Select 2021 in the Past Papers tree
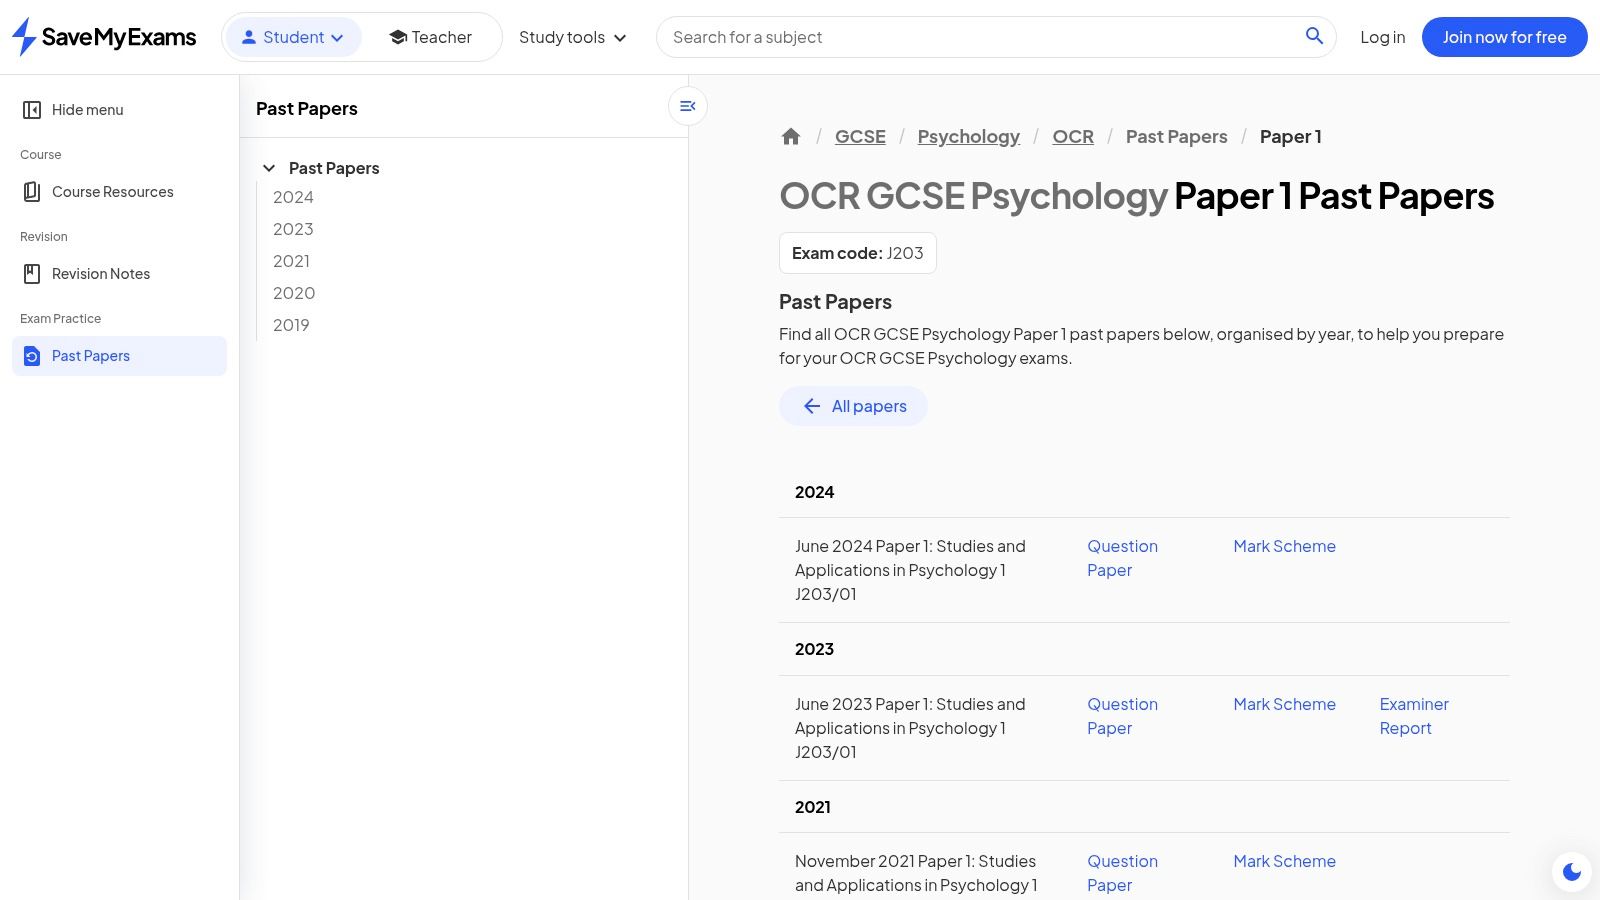This screenshot has height=900, width=1600. tap(291, 261)
